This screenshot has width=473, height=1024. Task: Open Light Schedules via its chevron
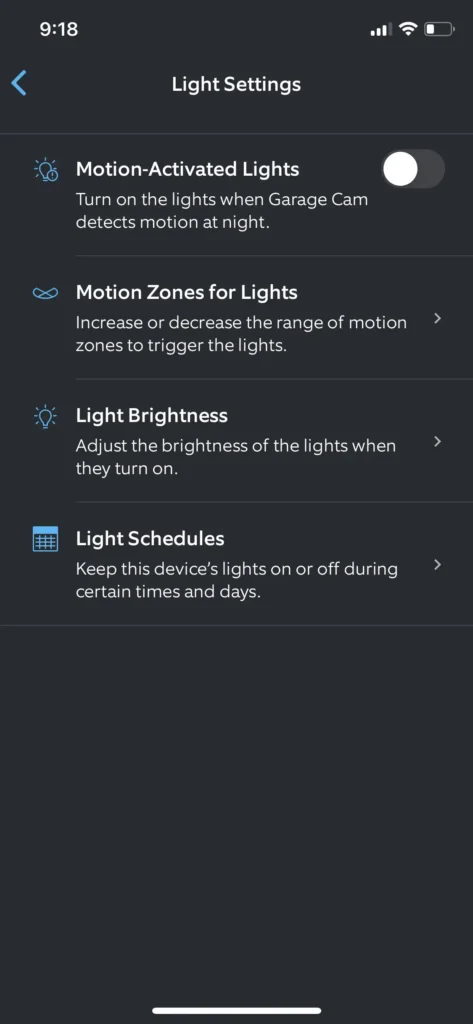[x=438, y=565]
